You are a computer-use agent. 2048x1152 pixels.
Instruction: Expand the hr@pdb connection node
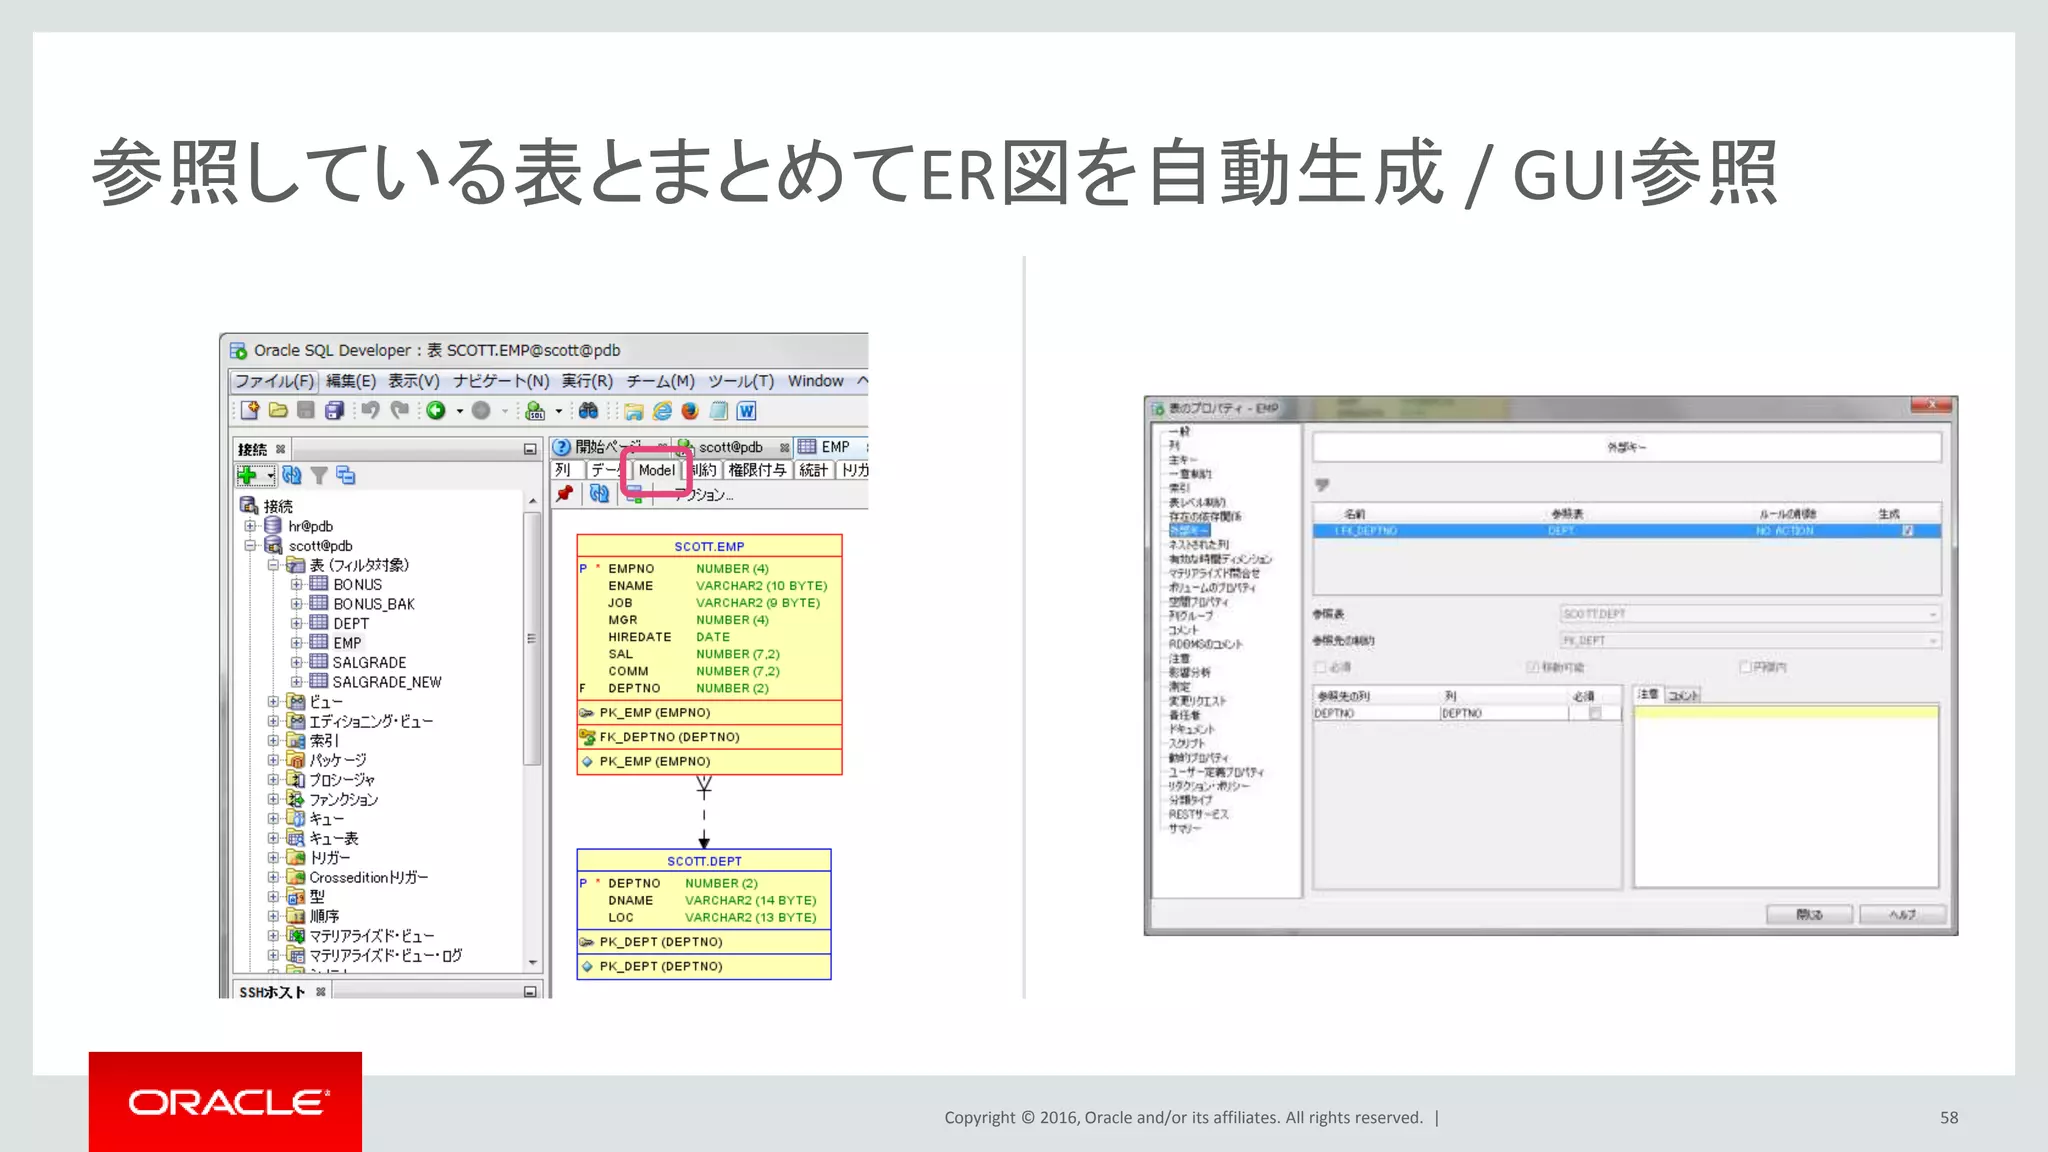250,526
